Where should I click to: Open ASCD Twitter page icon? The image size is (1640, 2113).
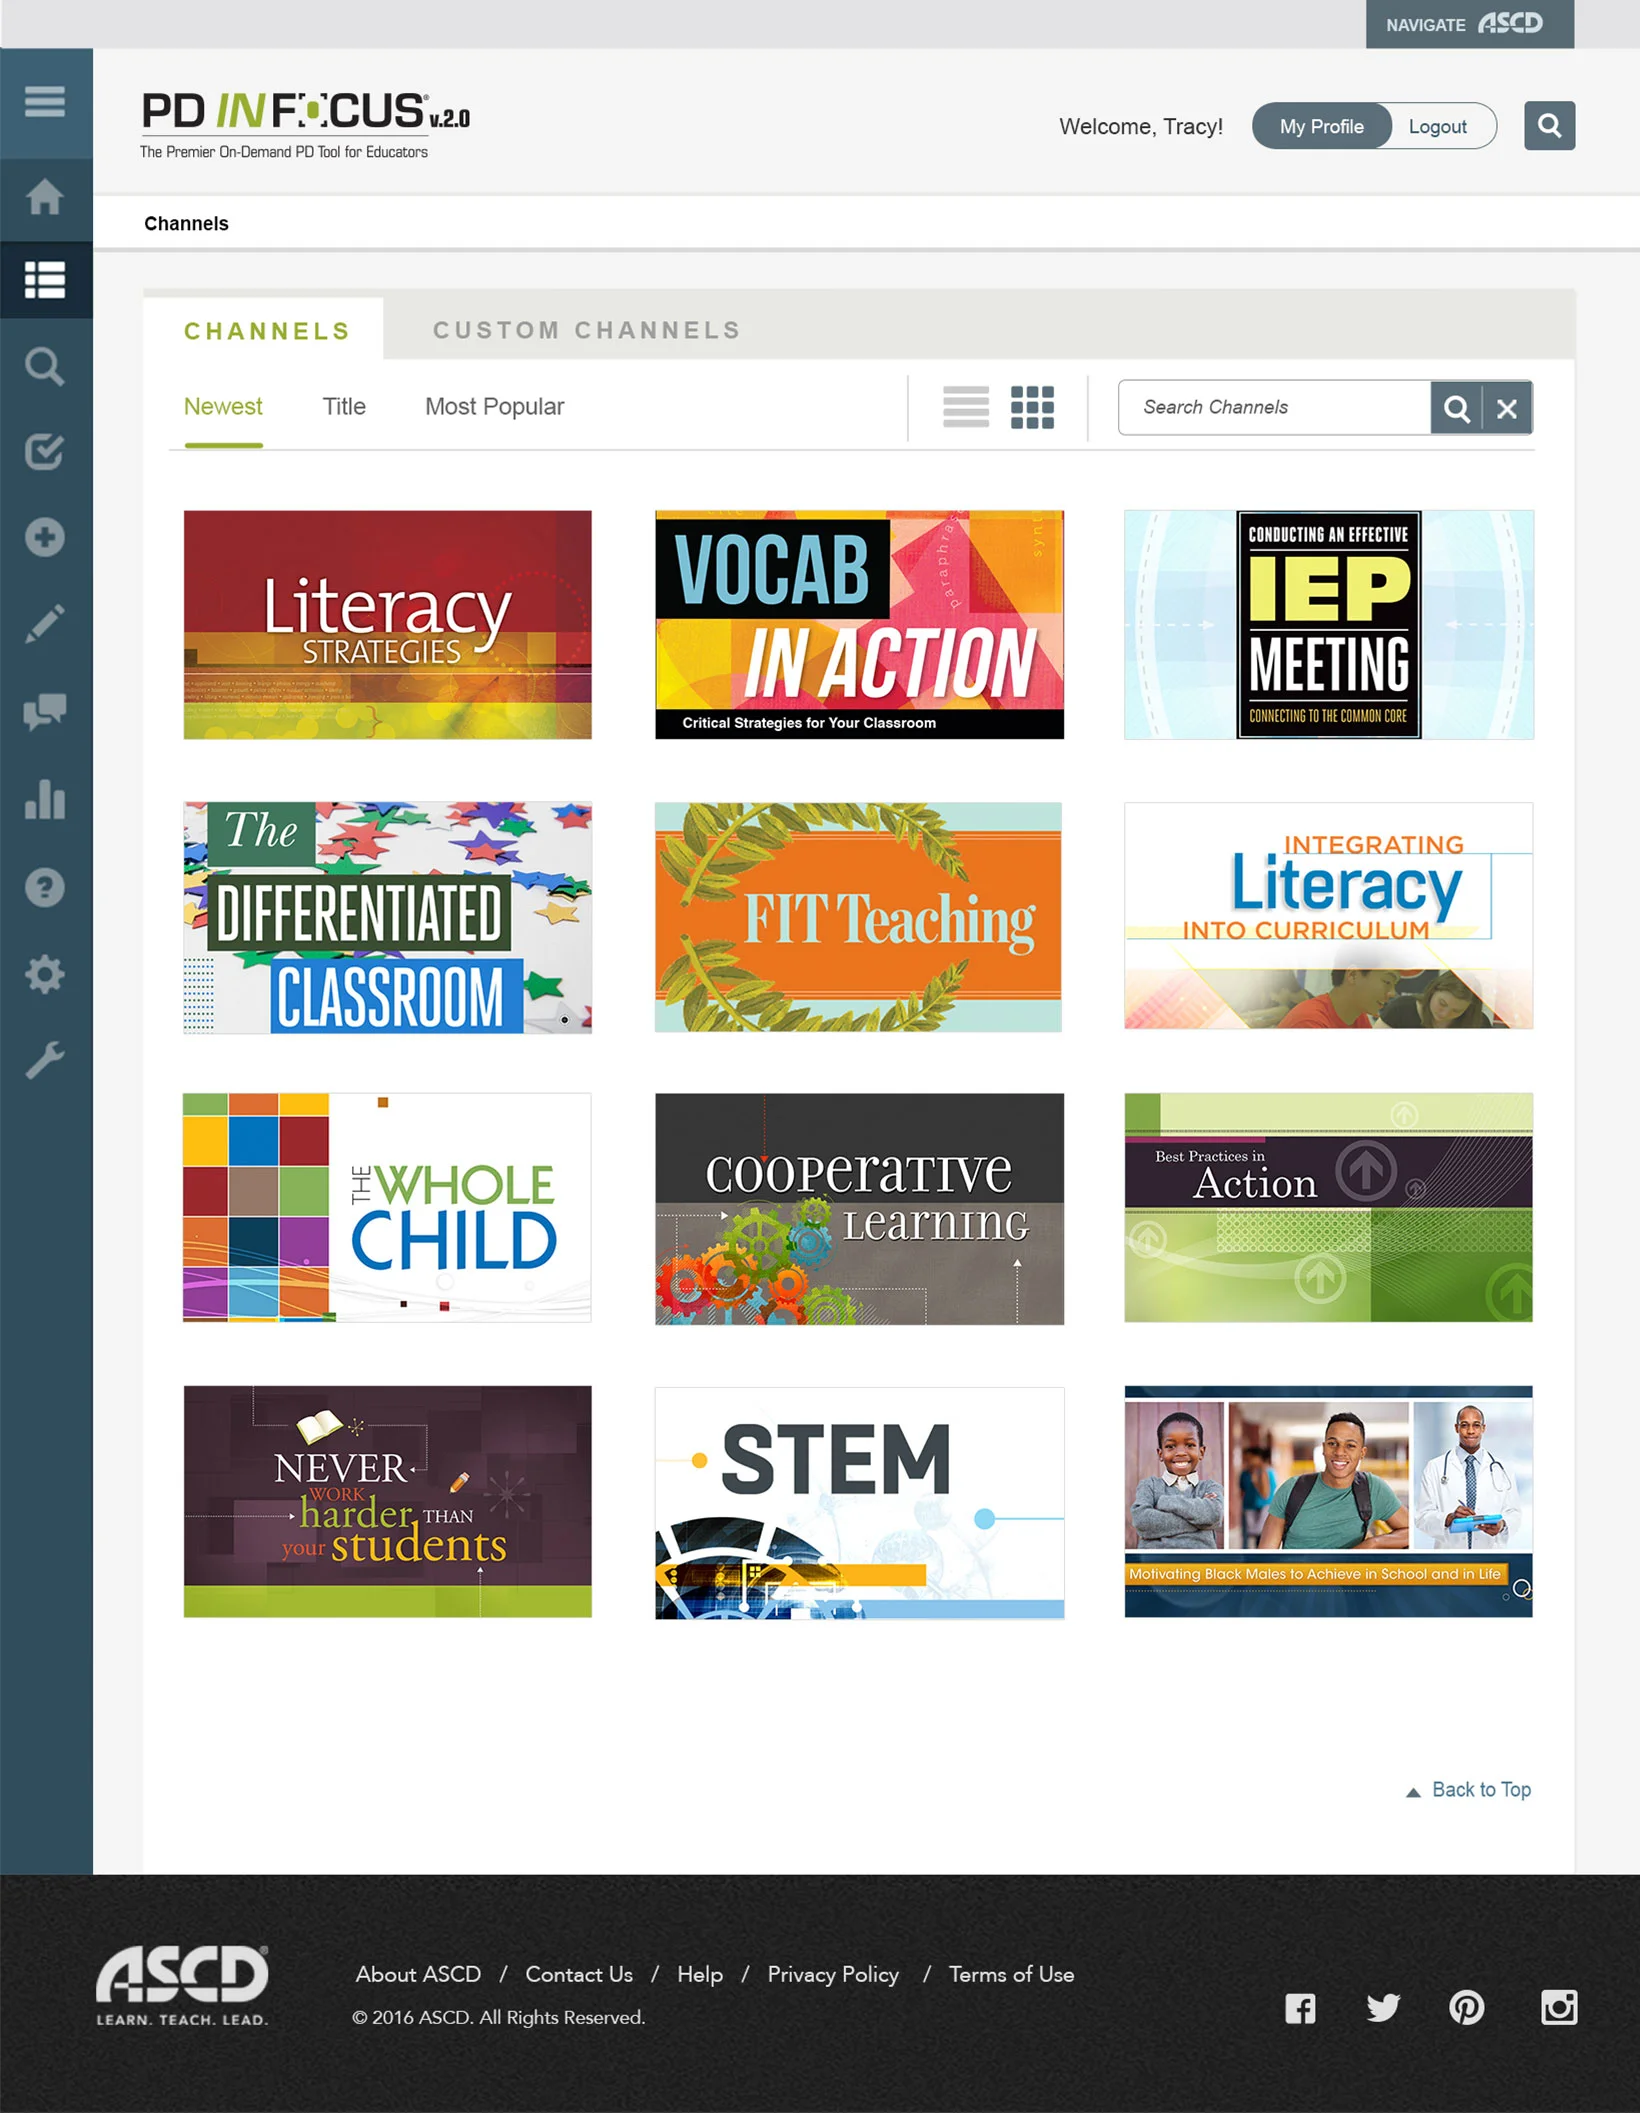[1383, 2007]
